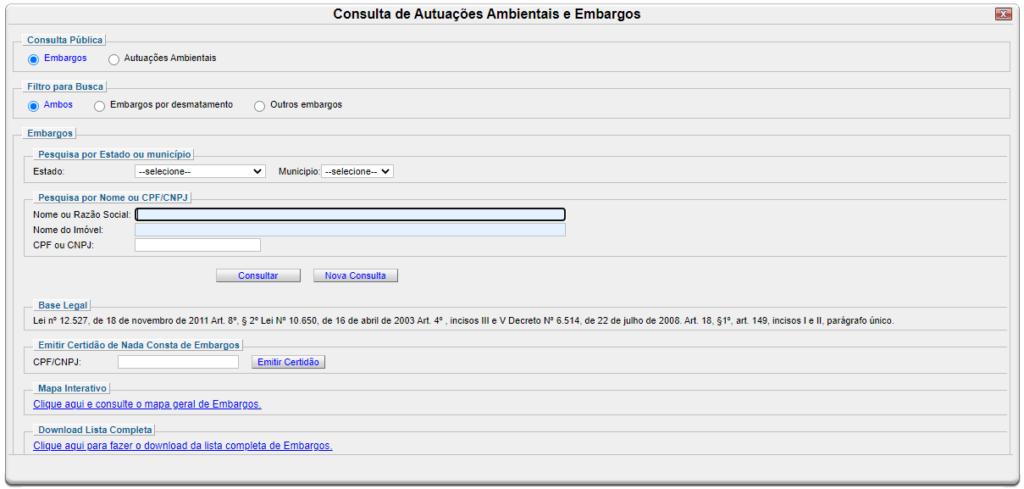Open the general Embargos map link

pos(147,404)
